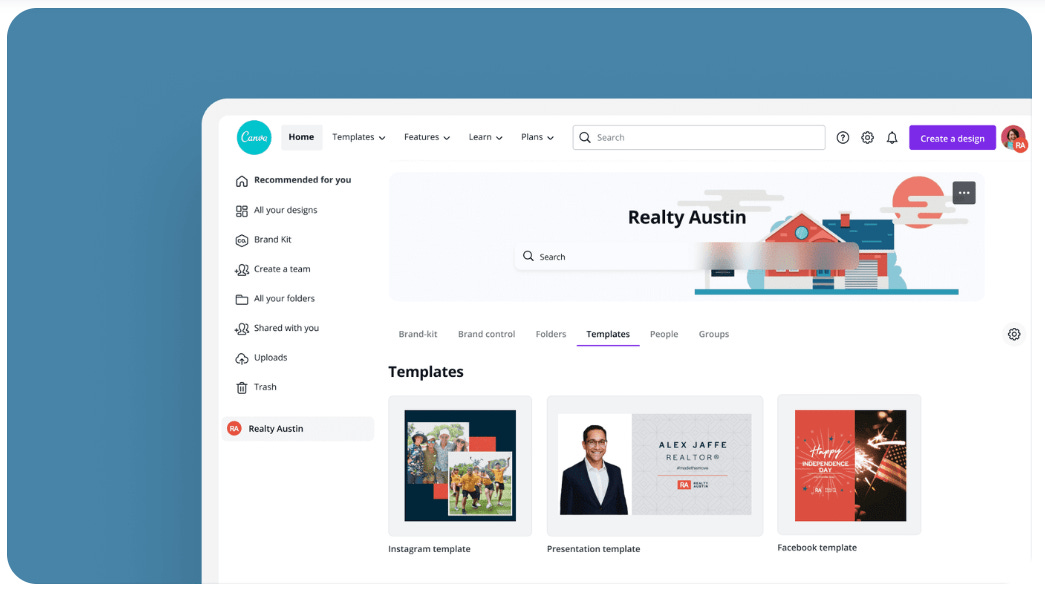1045x610 pixels.
Task: Click the Create a design button
Action: click(x=952, y=138)
